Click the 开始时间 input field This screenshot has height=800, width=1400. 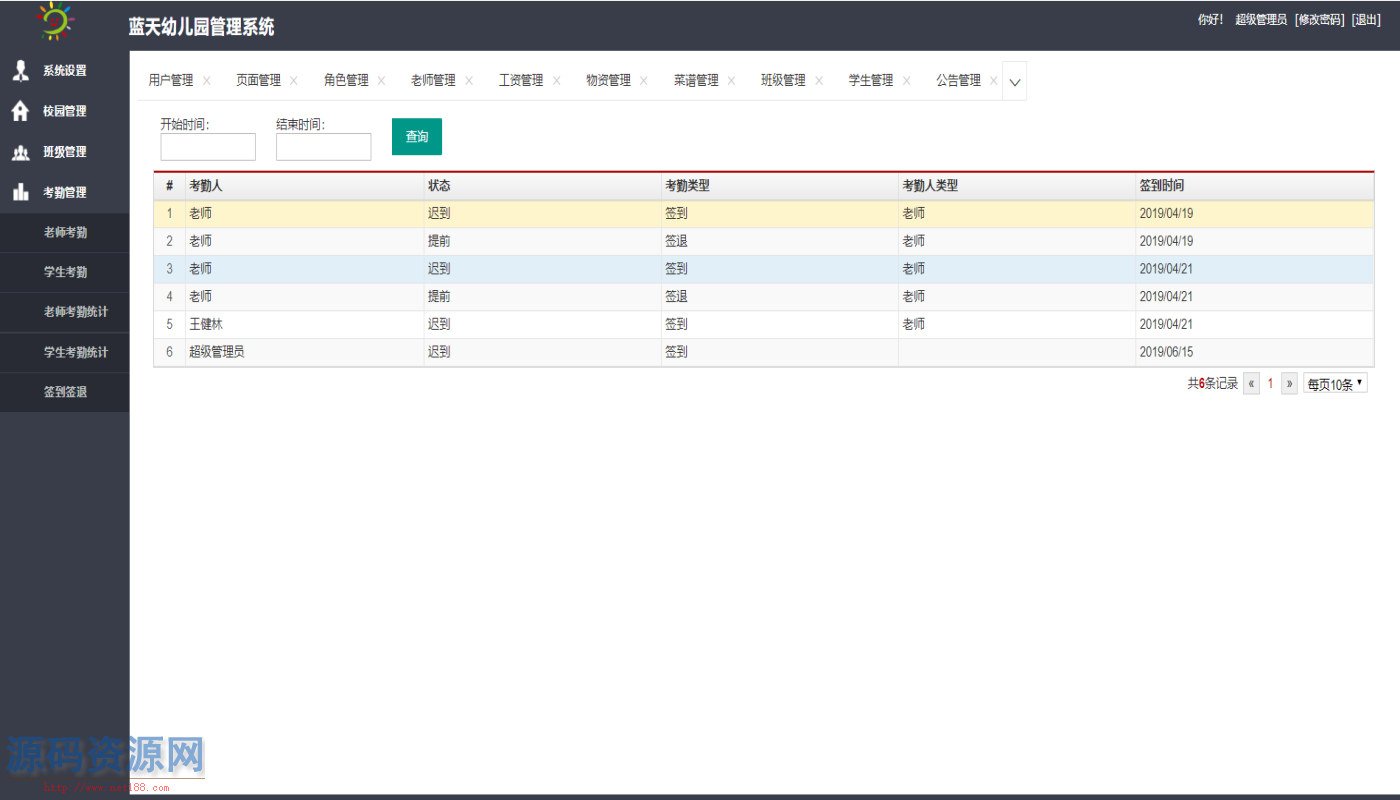click(208, 147)
